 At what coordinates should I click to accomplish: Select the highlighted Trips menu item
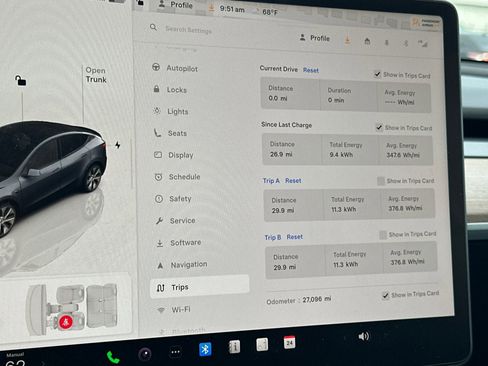pos(200,287)
